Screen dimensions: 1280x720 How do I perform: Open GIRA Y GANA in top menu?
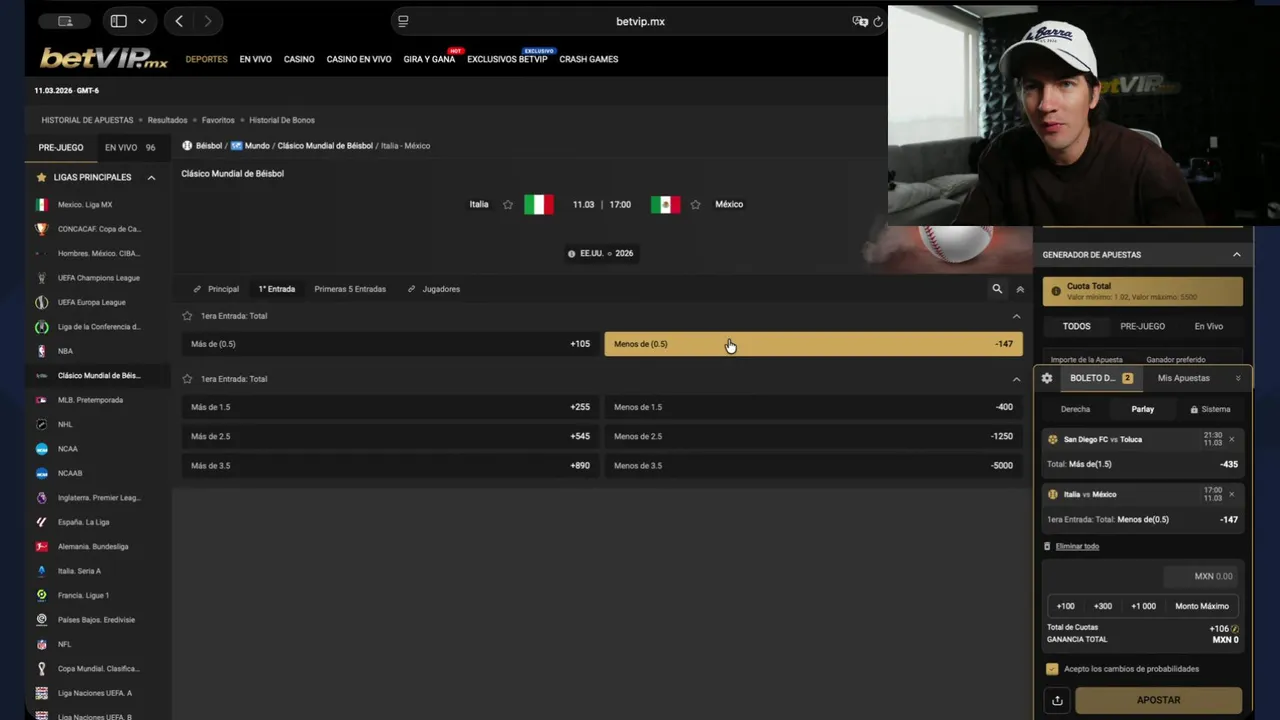(x=429, y=59)
